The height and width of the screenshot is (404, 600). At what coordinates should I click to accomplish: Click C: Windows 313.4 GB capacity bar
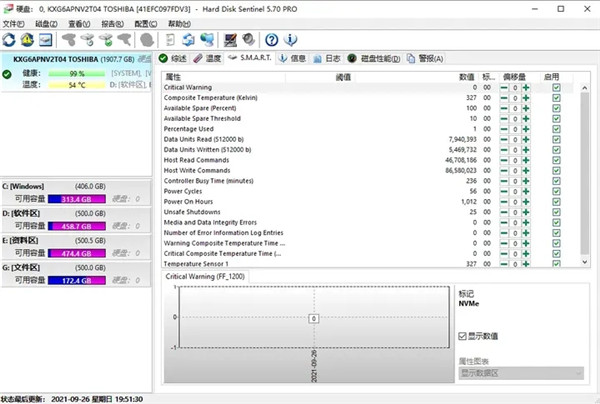point(77,199)
